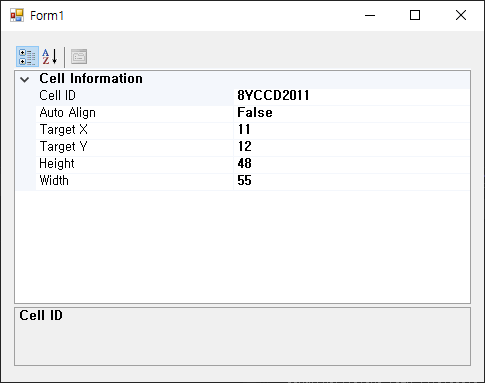Close the Form1 window

(461, 15)
